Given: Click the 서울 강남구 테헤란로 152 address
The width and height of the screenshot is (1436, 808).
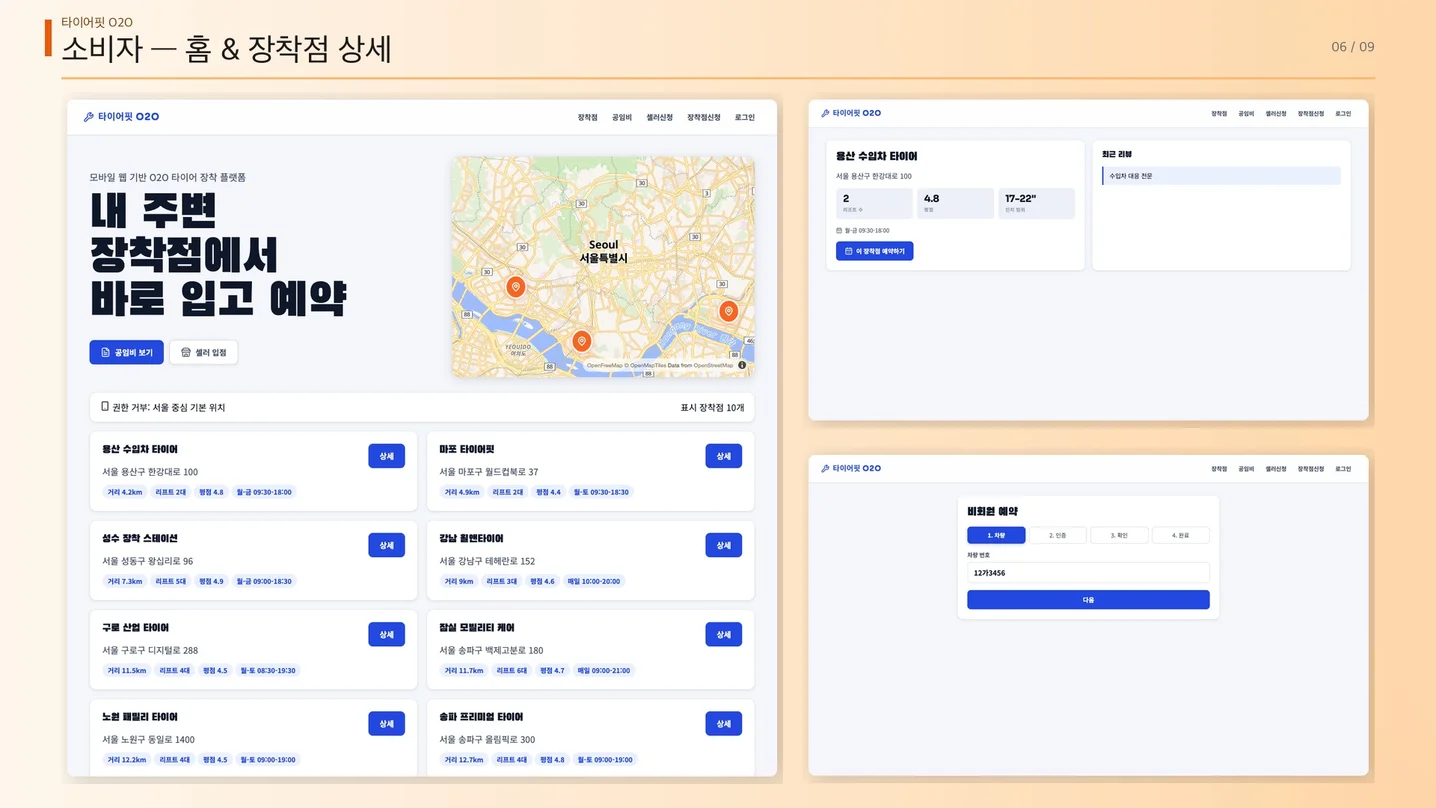Looking at the screenshot, I should coord(487,561).
